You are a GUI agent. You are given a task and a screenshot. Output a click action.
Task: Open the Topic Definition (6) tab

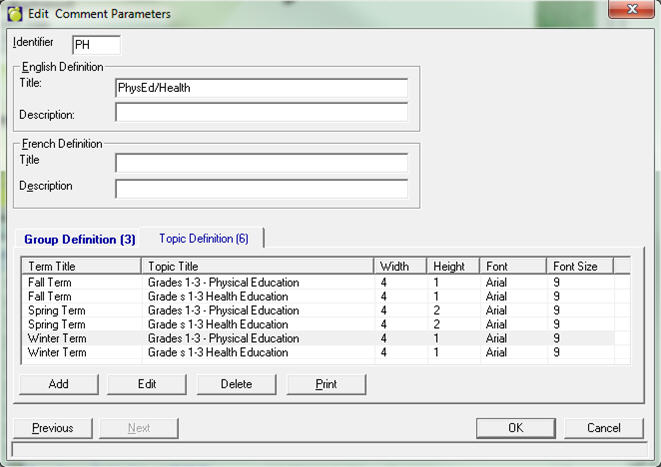(x=203, y=238)
